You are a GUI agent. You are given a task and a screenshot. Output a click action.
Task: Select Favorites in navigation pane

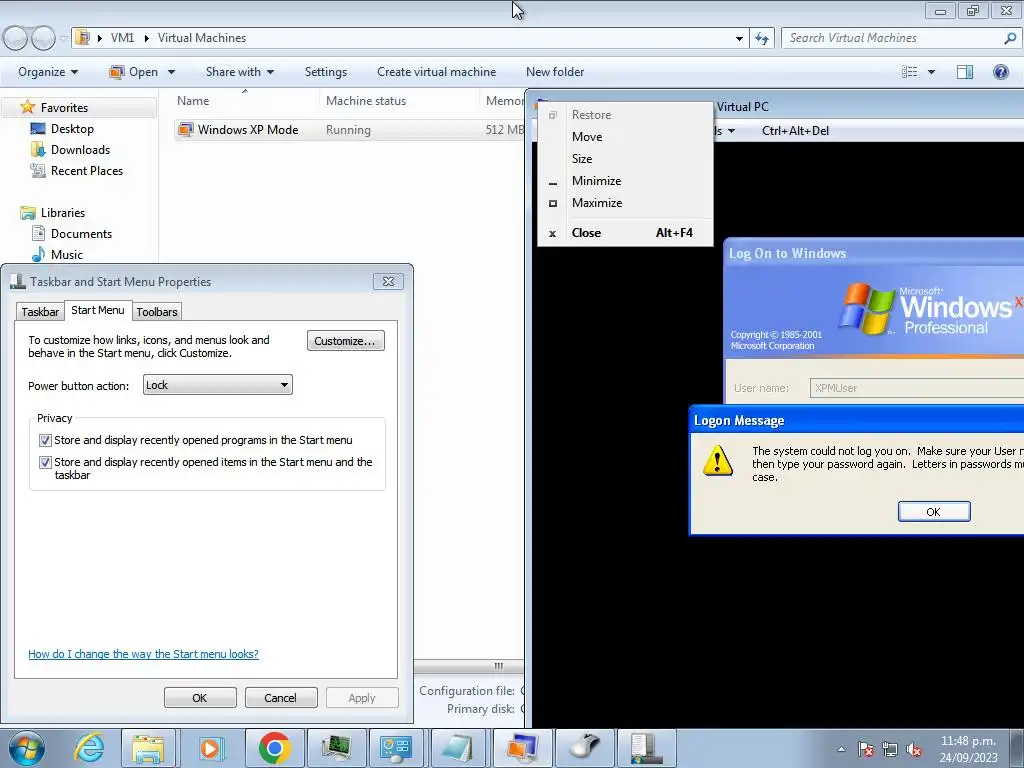tap(64, 108)
